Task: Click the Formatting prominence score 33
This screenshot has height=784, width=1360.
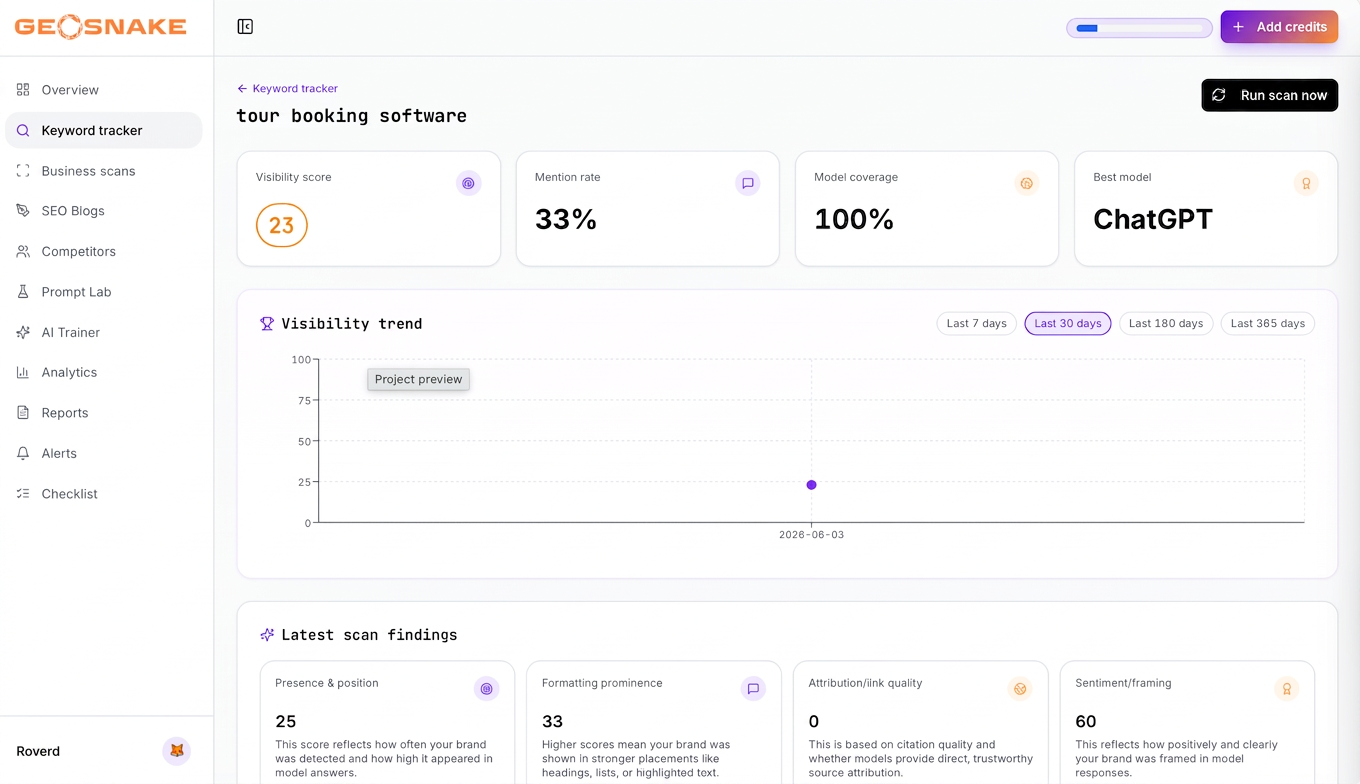Action: [x=553, y=721]
